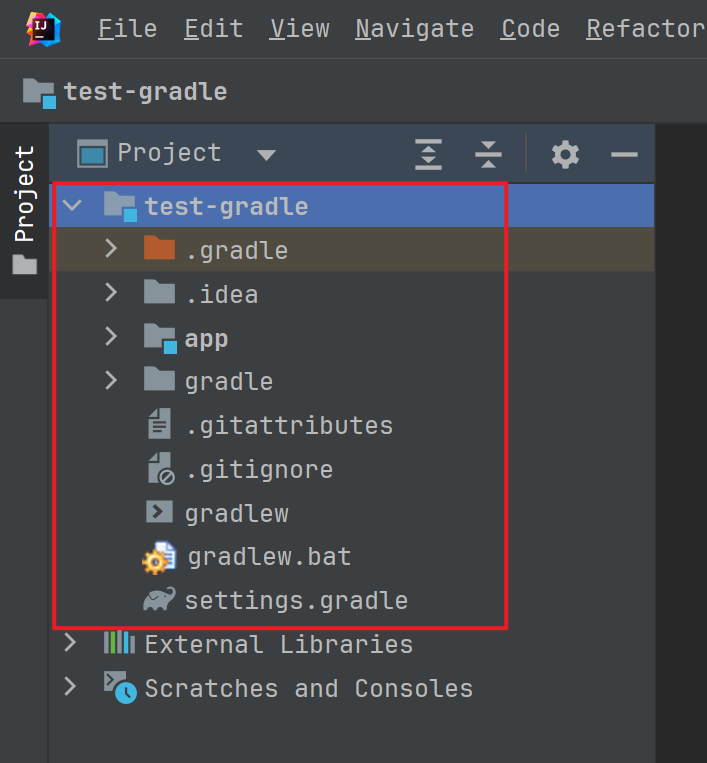Select the gradlew.bat file icon
The height and width of the screenshot is (763, 707).
[159, 557]
